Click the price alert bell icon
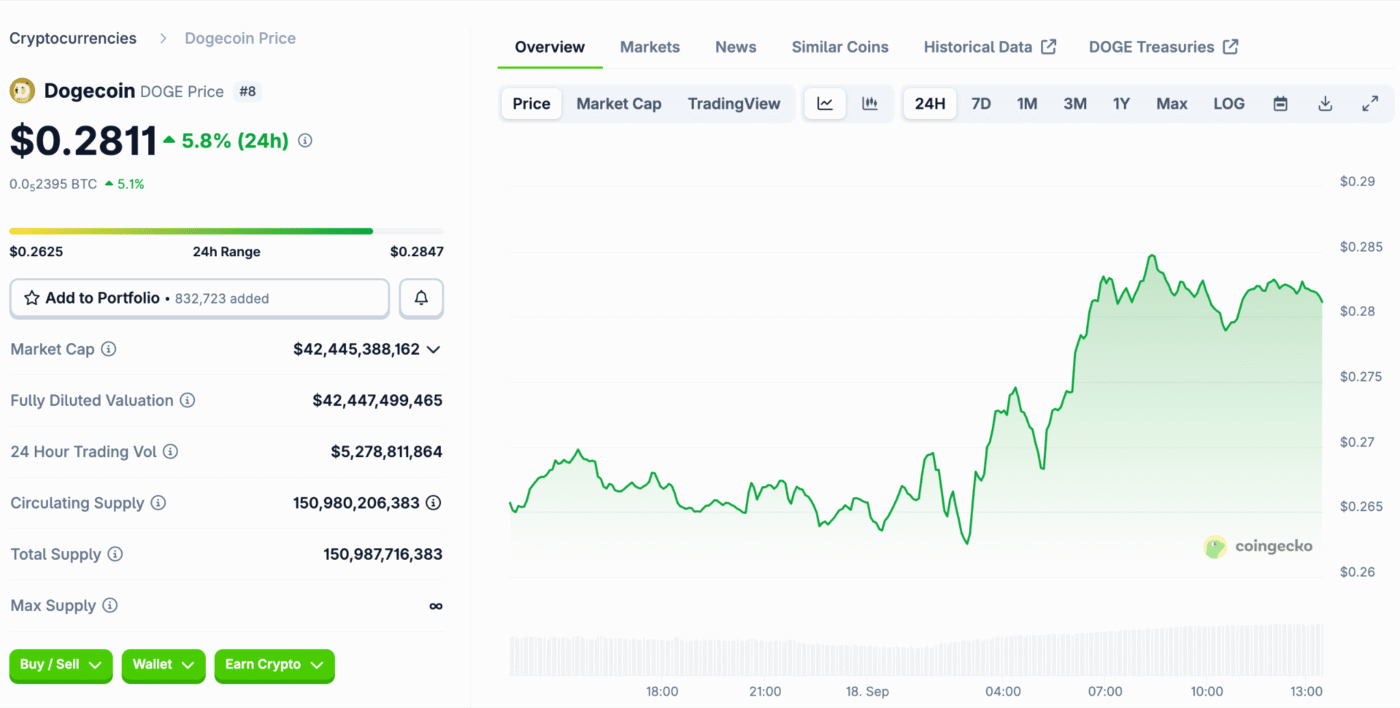Viewport: 1400px width, 708px height. click(421, 298)
